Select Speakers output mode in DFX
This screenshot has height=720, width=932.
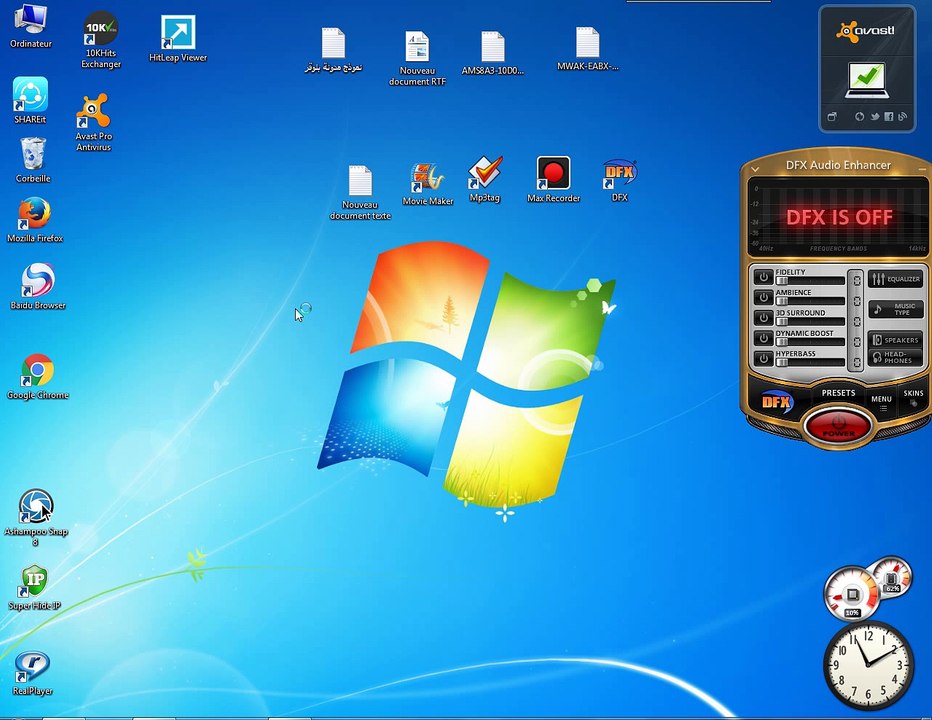coord(895,340)
